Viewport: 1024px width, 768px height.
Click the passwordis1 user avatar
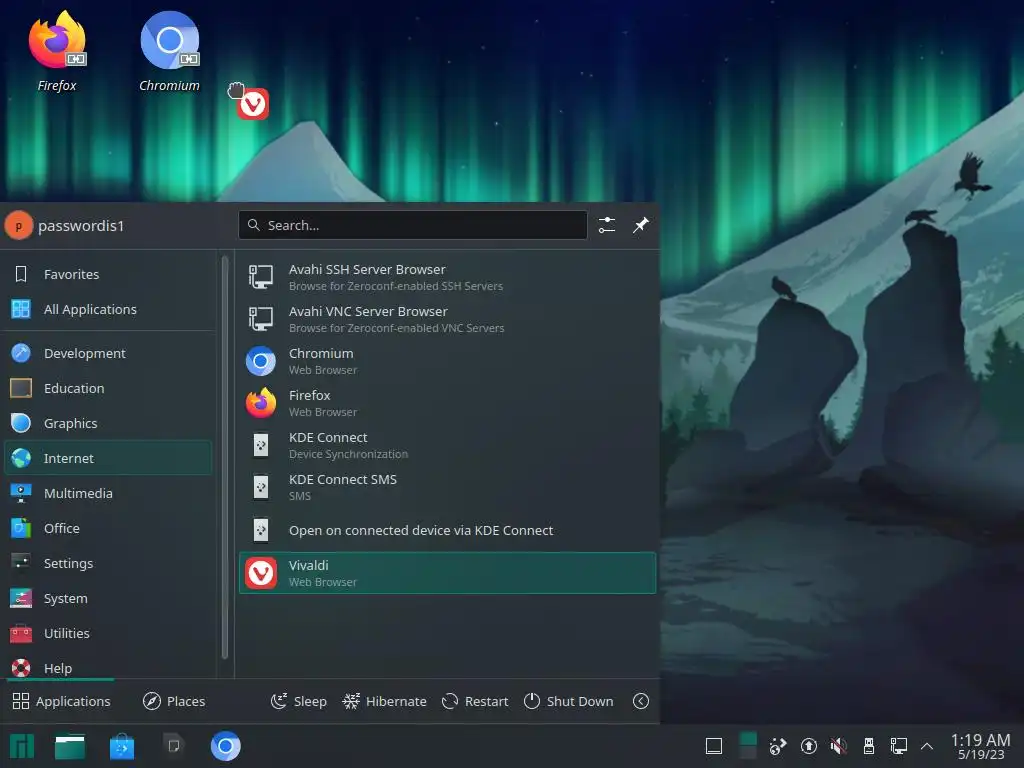(19, 226)
